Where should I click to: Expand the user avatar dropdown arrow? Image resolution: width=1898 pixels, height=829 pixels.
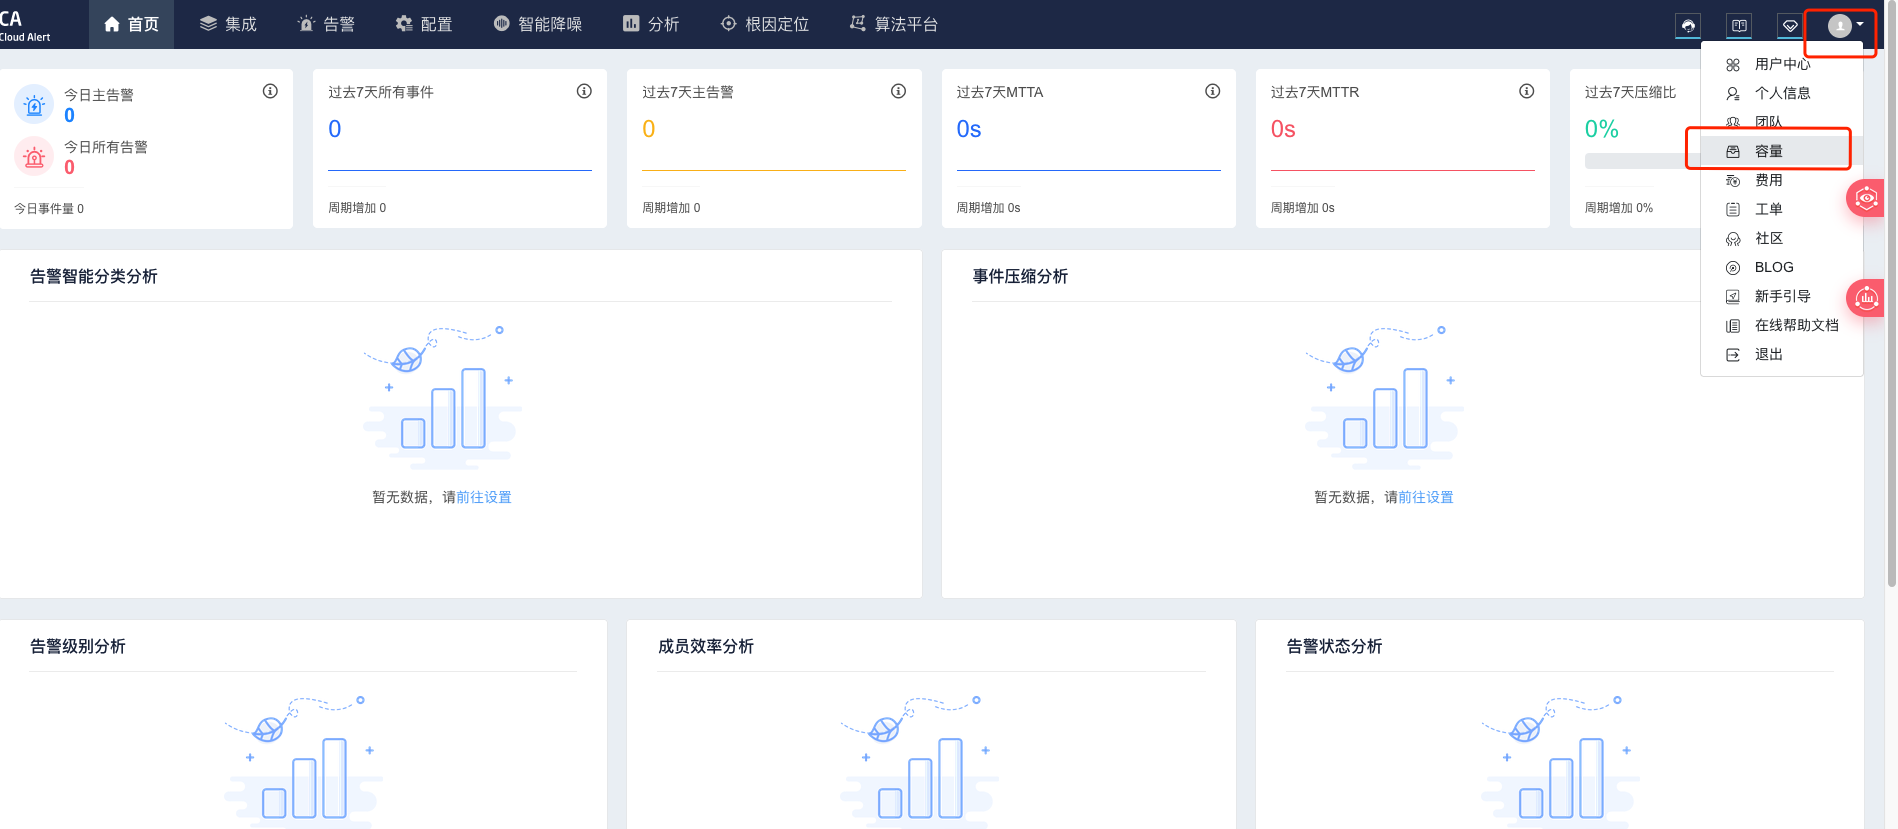(1860, 24)
